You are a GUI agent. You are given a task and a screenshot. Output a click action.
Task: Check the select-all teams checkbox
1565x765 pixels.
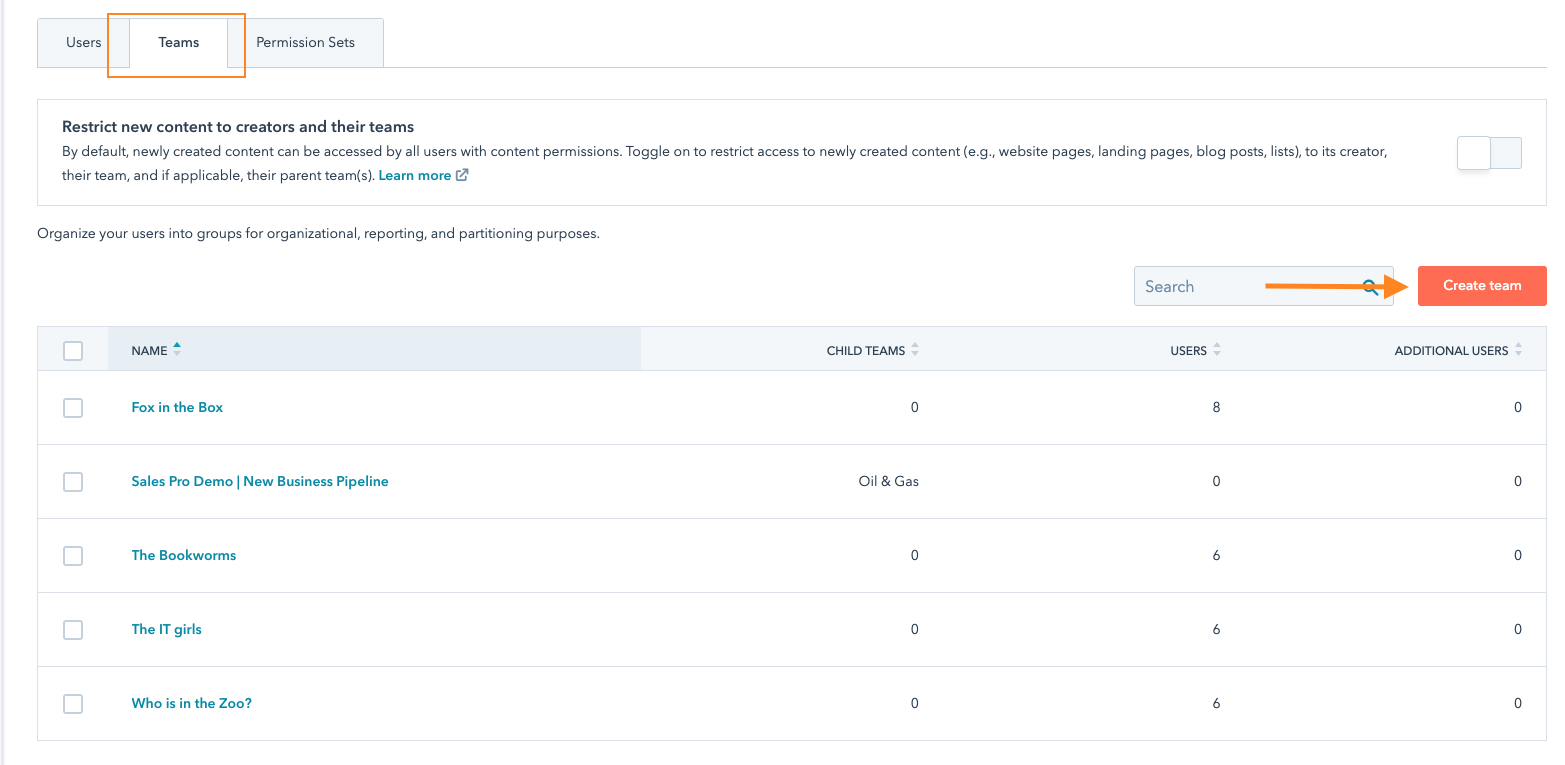(x=73, y=351)
